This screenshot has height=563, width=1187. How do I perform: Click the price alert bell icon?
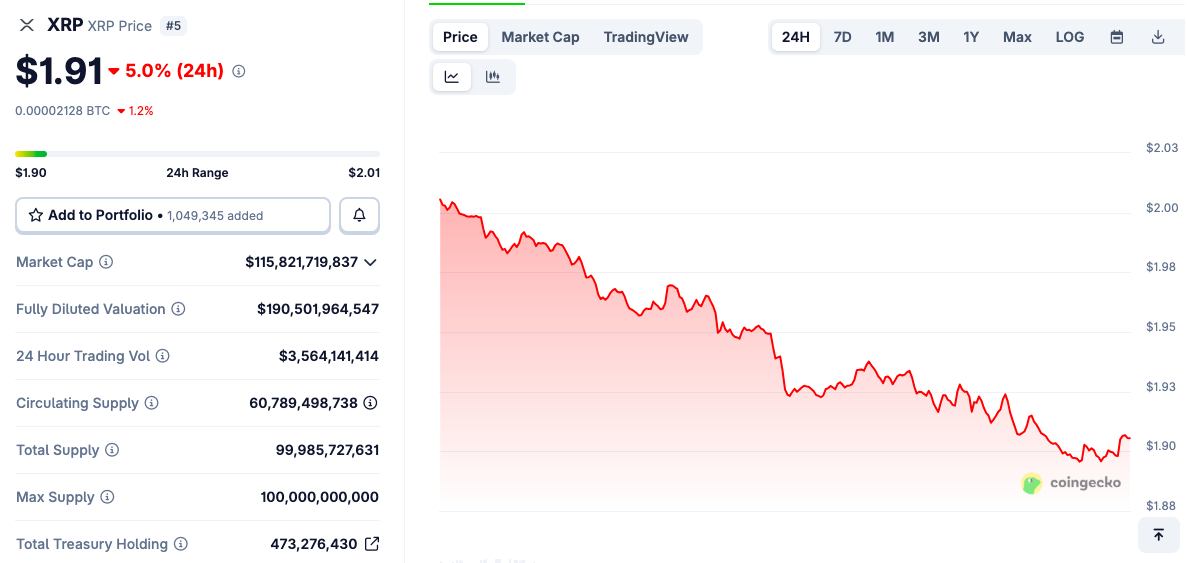coord(359,215)
